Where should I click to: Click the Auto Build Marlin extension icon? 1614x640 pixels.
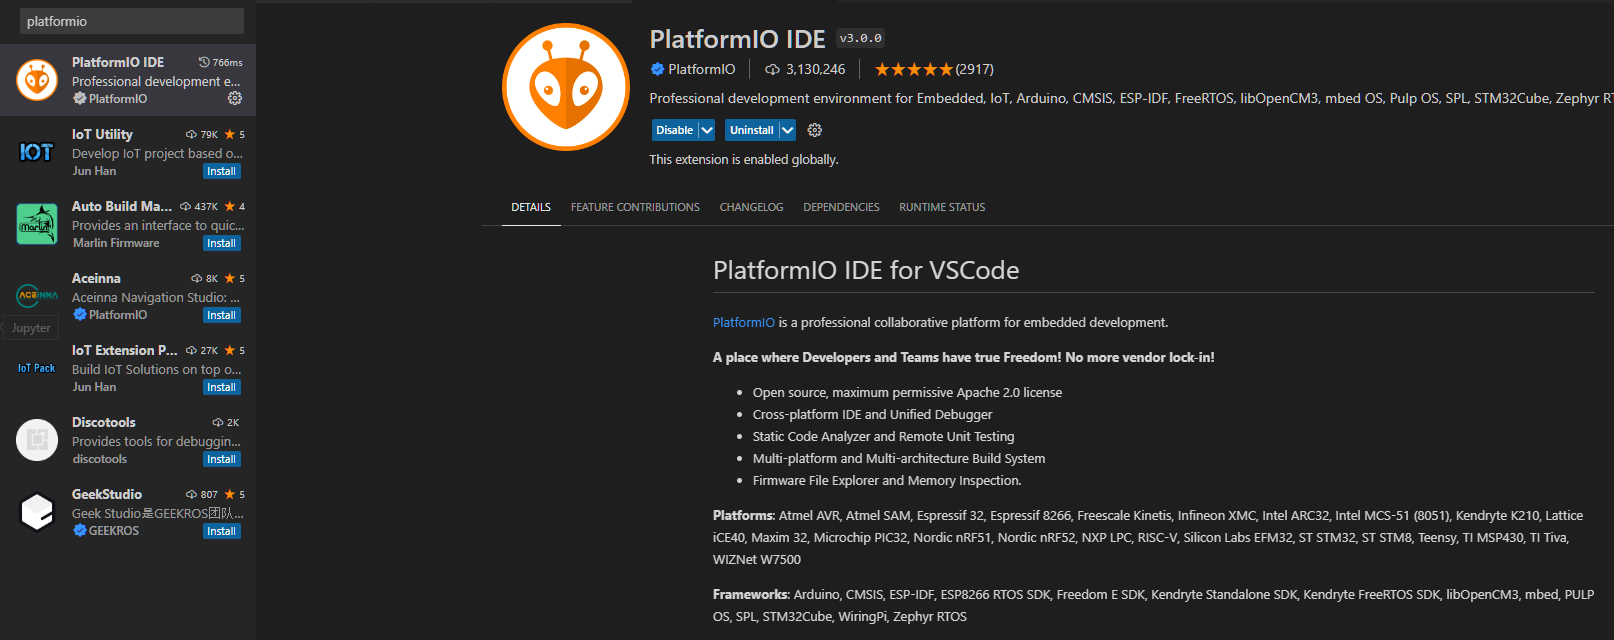[37, 224]
